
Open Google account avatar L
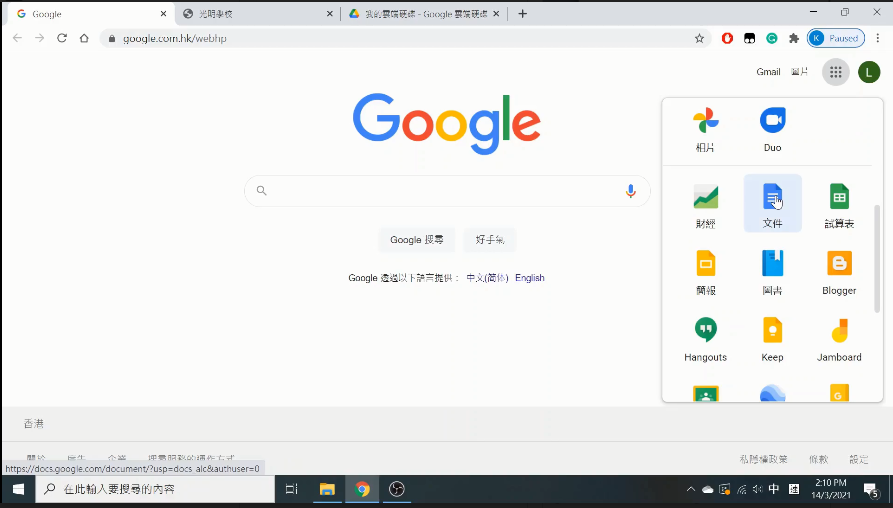point(869,72)
